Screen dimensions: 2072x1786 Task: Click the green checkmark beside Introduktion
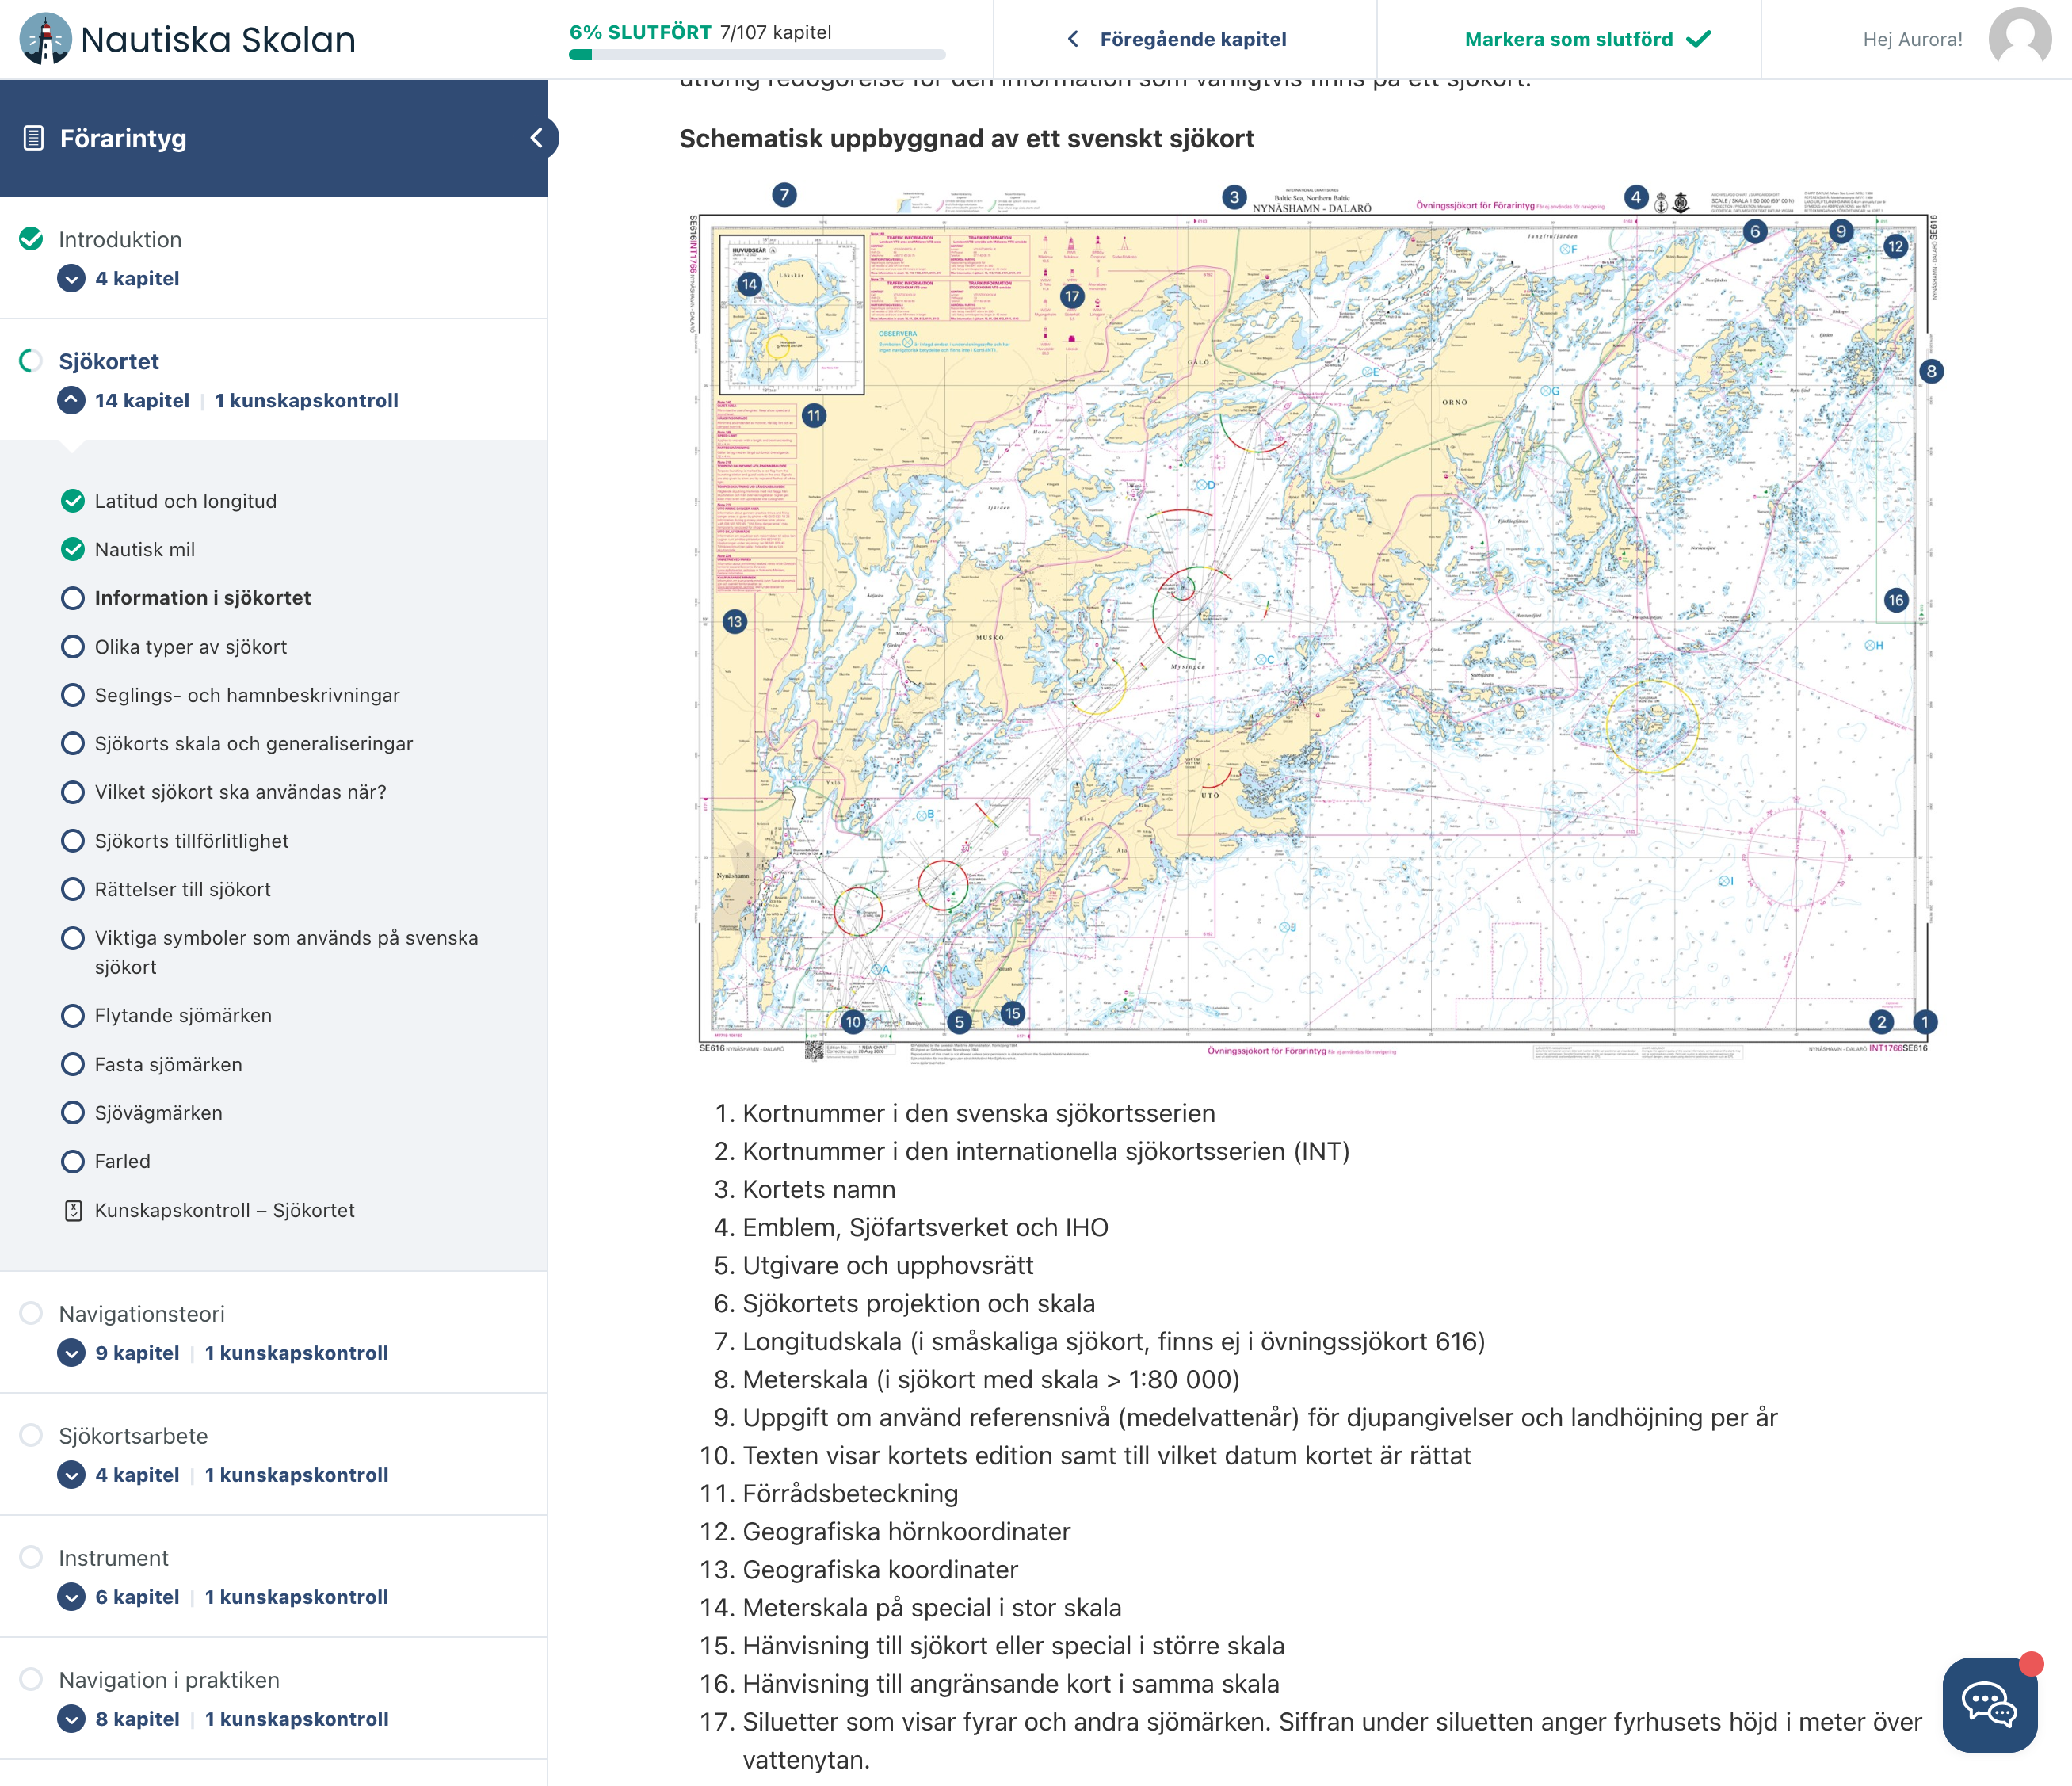tap(31, 239)
